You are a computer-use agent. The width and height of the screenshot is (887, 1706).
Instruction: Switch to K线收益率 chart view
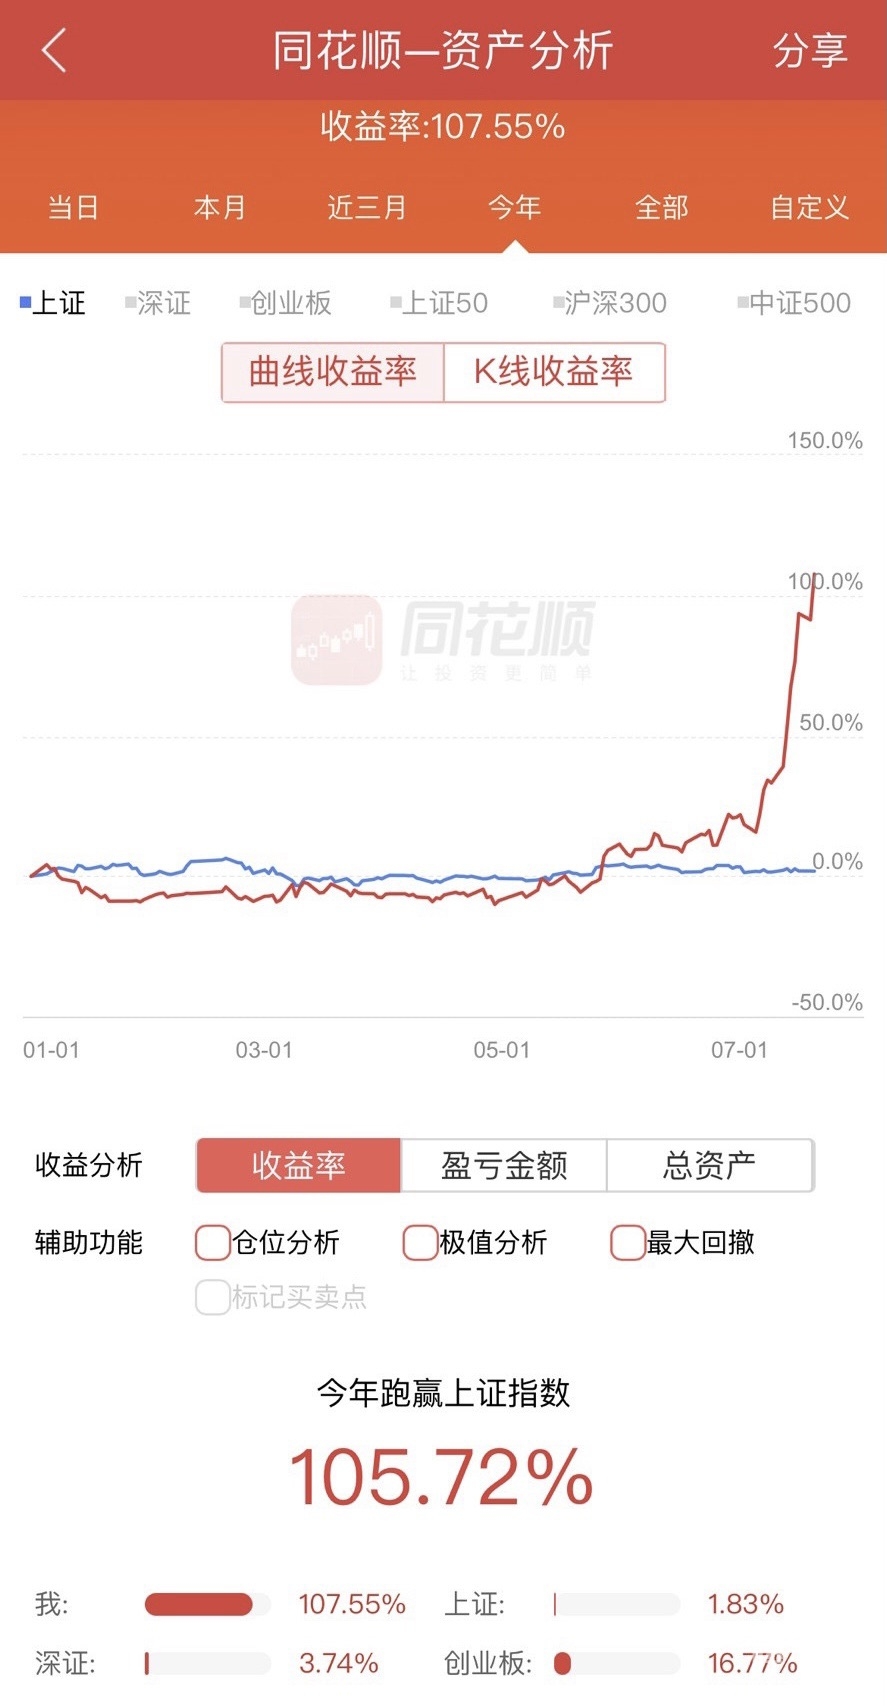[553, 372]
